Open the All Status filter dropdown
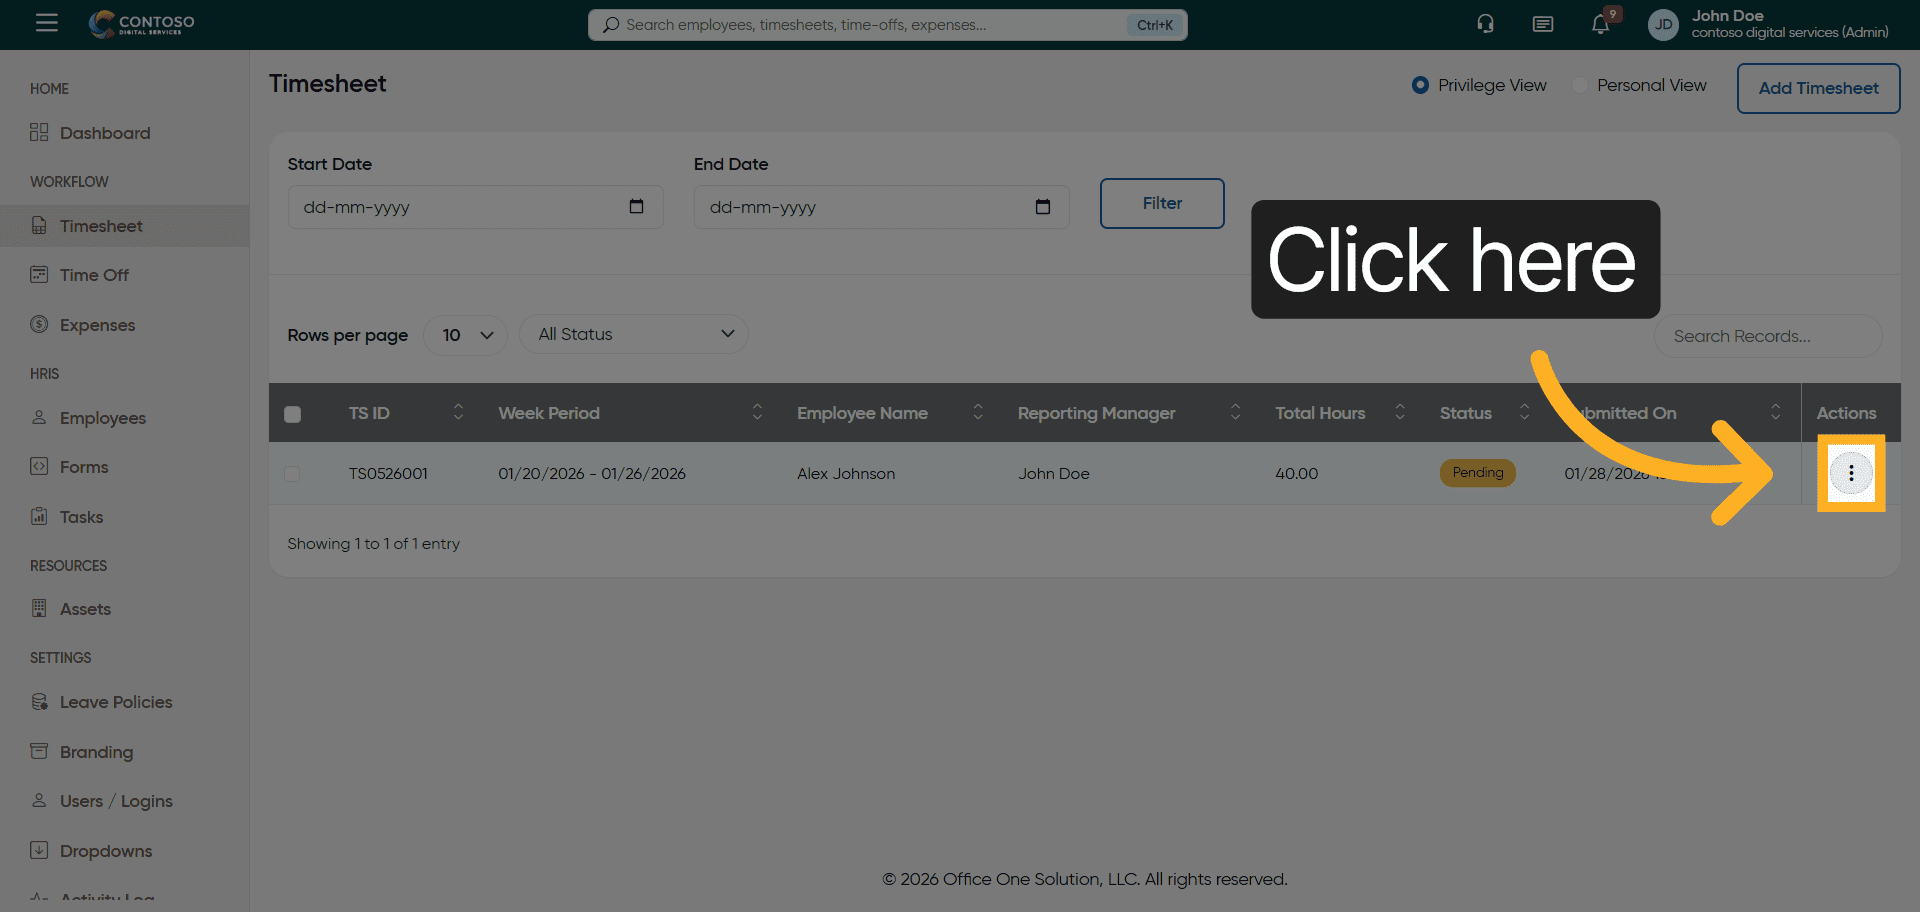This screenshot has width=1920, height=912. coord(634,334)
